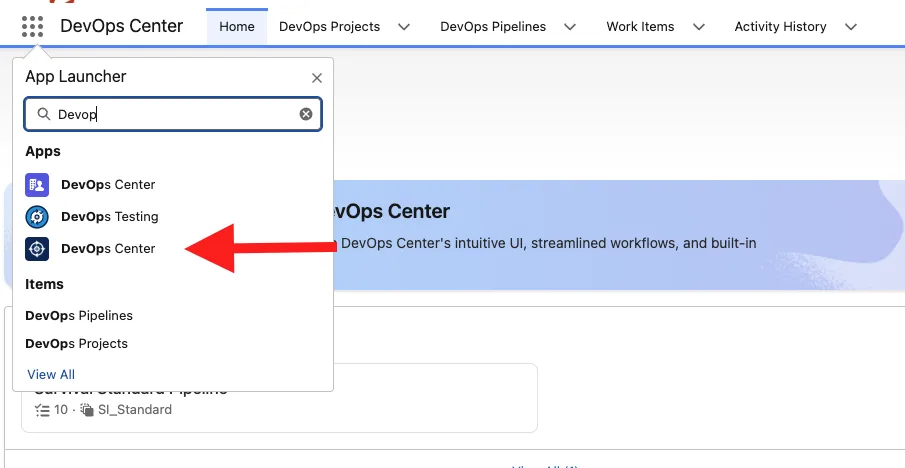The image size is (905, 468).
Task: Open DevOps Center app with dark target icon
Action: point(37,249)
